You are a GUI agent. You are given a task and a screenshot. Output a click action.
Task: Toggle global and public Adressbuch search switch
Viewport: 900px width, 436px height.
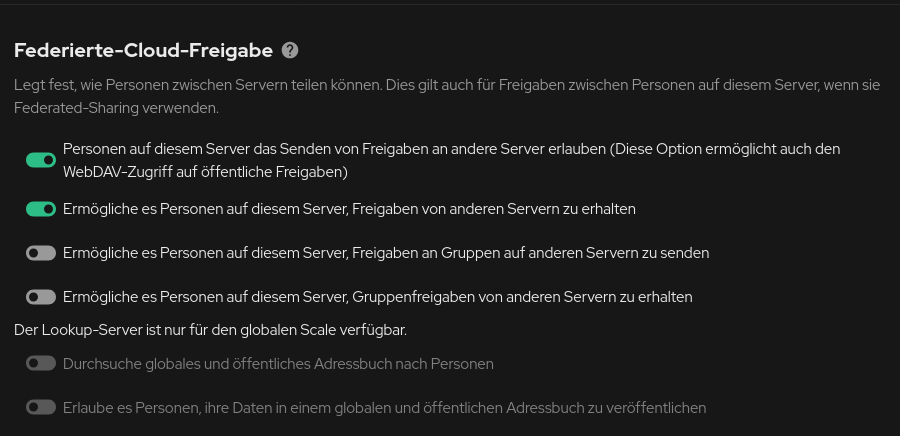[41, 363]
